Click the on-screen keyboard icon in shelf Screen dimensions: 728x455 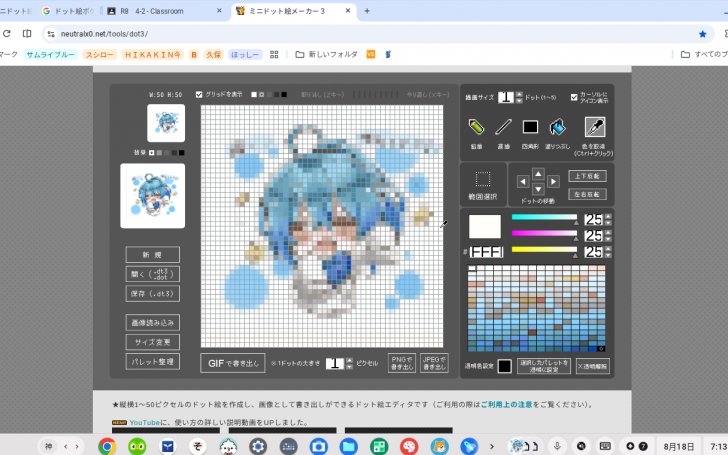click(604, 446)
